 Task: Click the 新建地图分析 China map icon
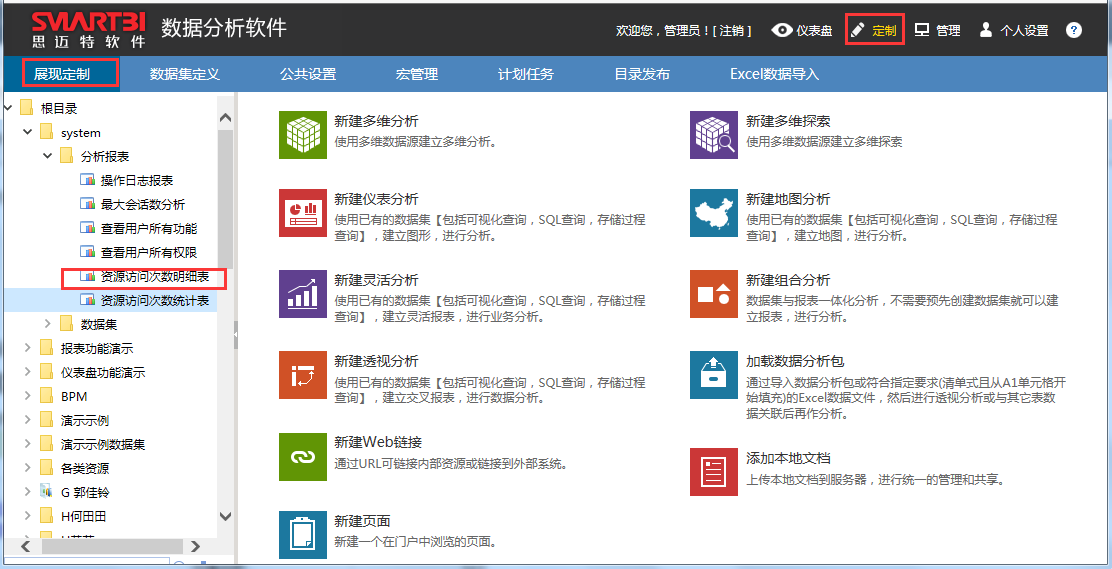(713, 213)
